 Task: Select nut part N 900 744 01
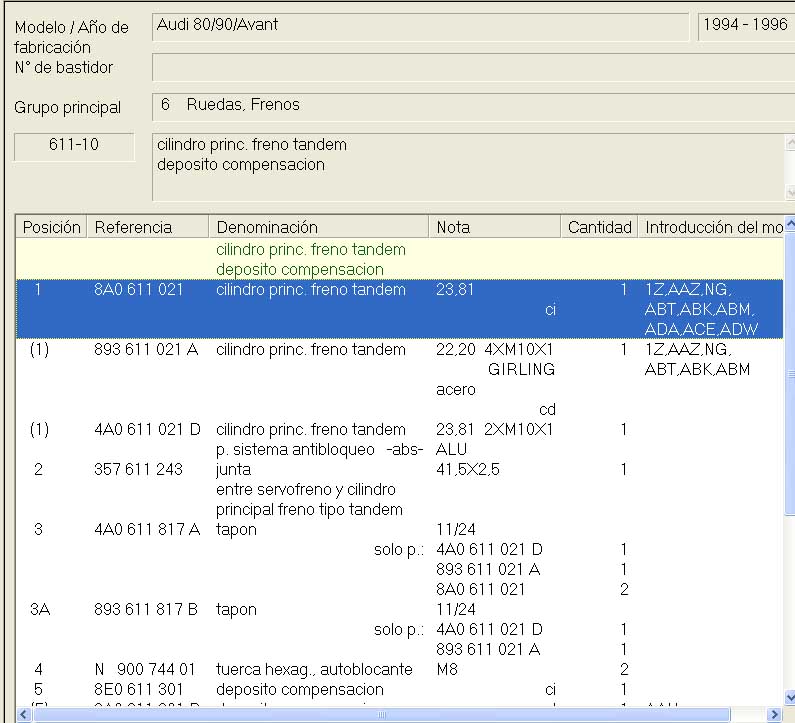coord(145,669)
